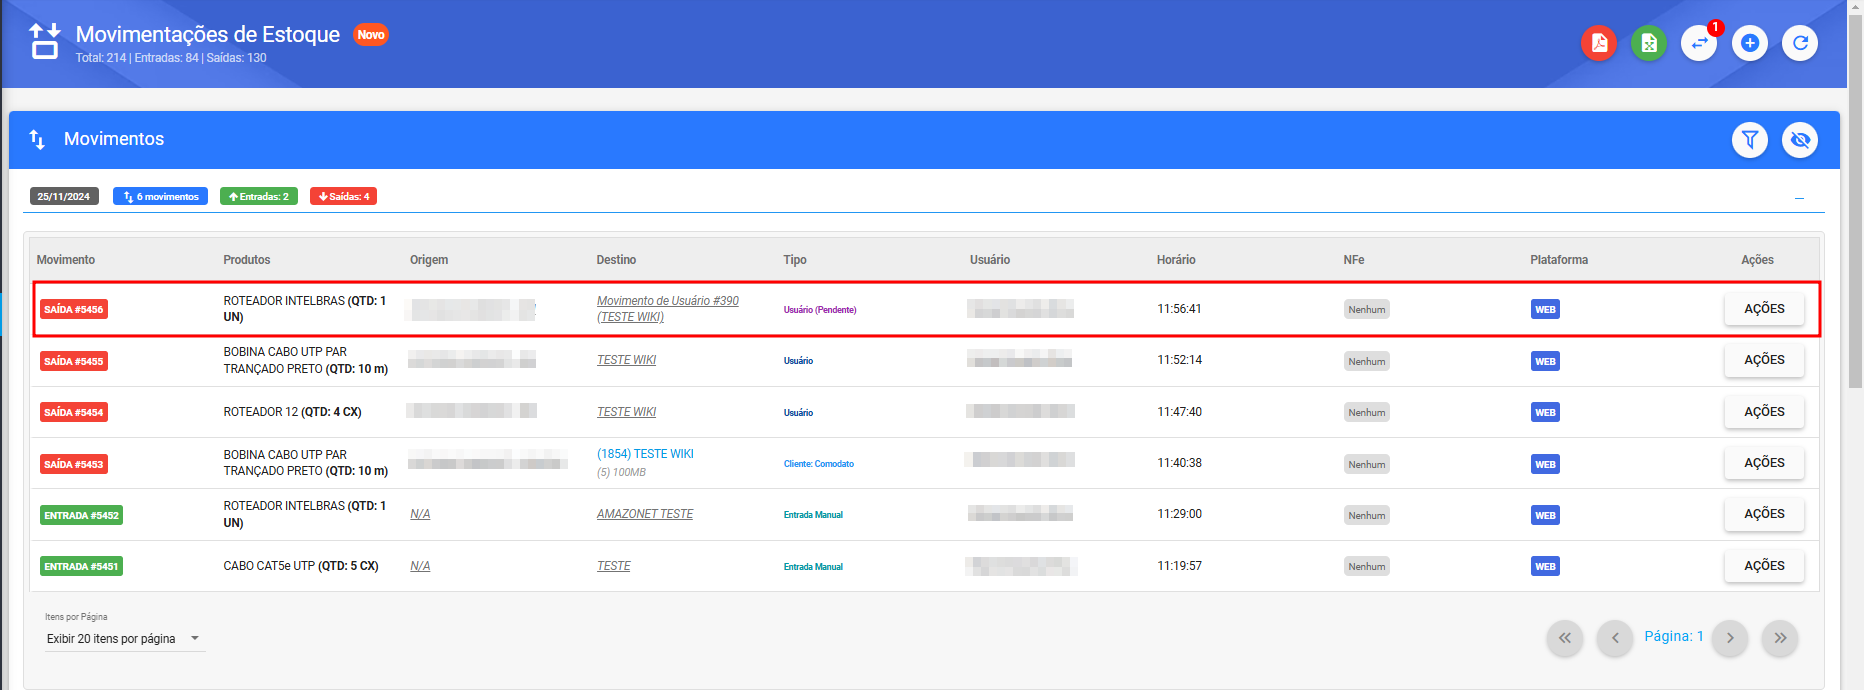
Task: Click the Novo badge near title
Action: [371, 35]
